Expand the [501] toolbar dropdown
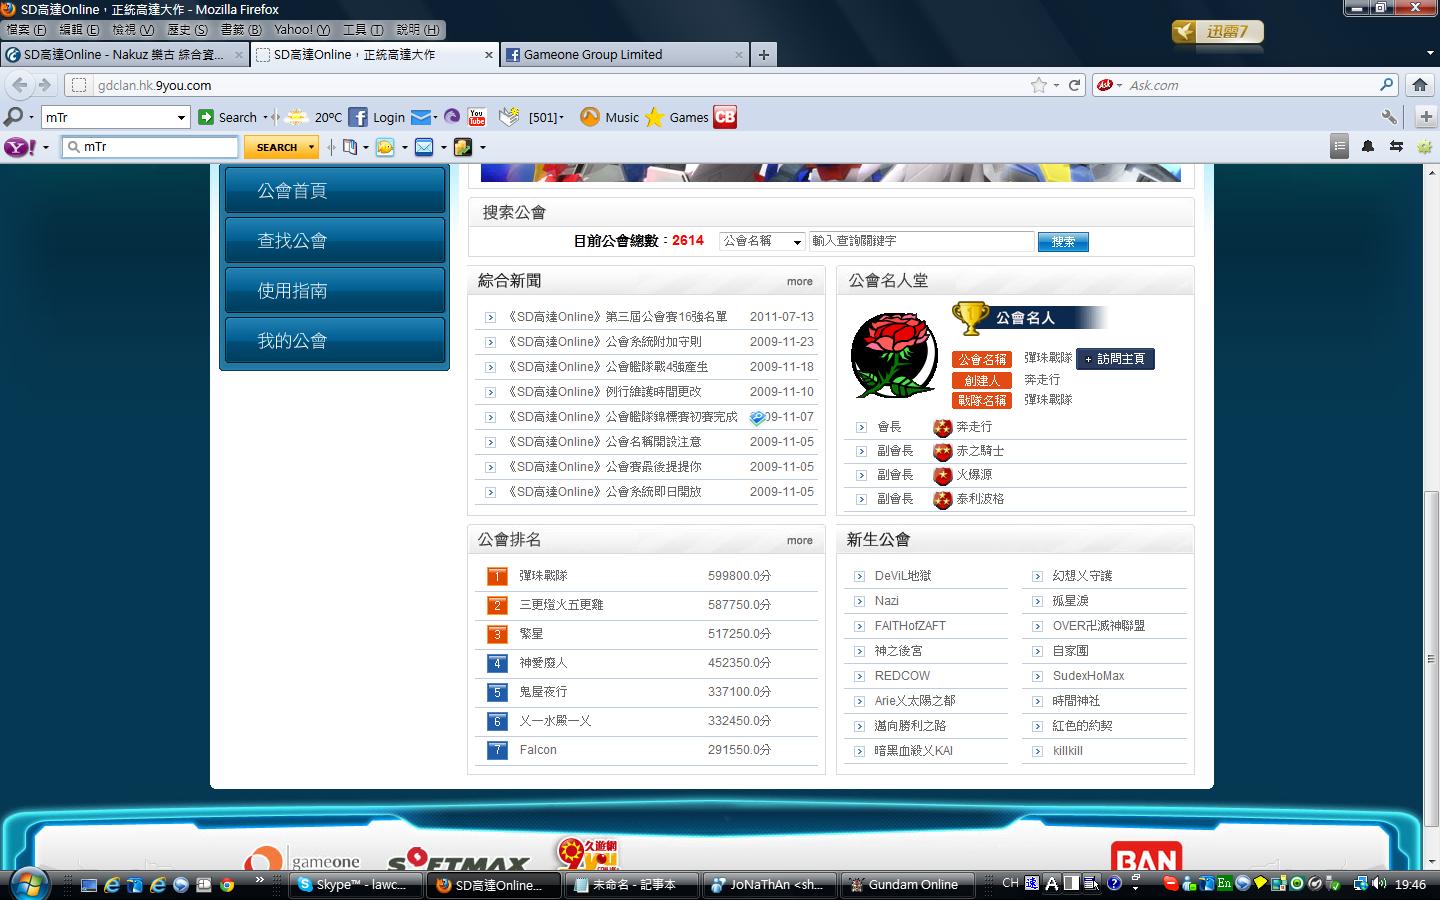Screen dimensions: 1440x900 [x=562, y=118]
